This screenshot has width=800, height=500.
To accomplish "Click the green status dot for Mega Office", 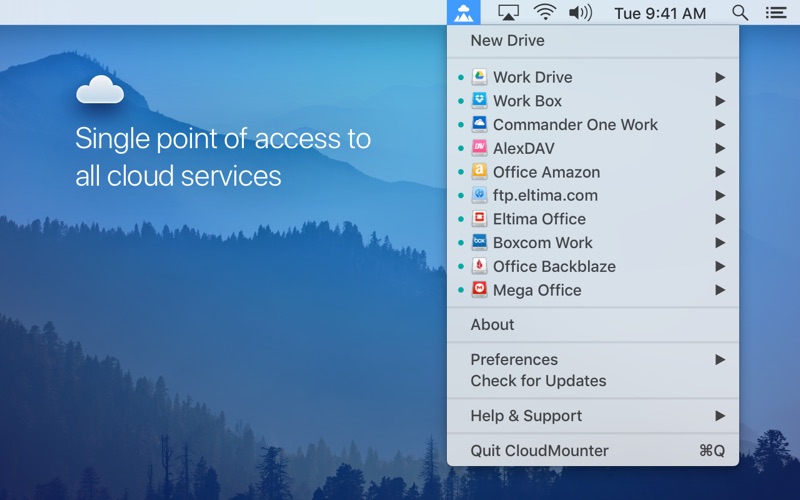I will (461, 290).
